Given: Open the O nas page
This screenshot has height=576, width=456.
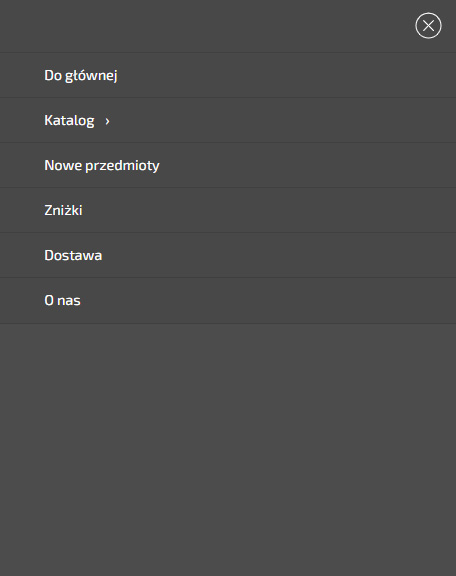Looking at the screenshot, I should (x=62, y=300).
